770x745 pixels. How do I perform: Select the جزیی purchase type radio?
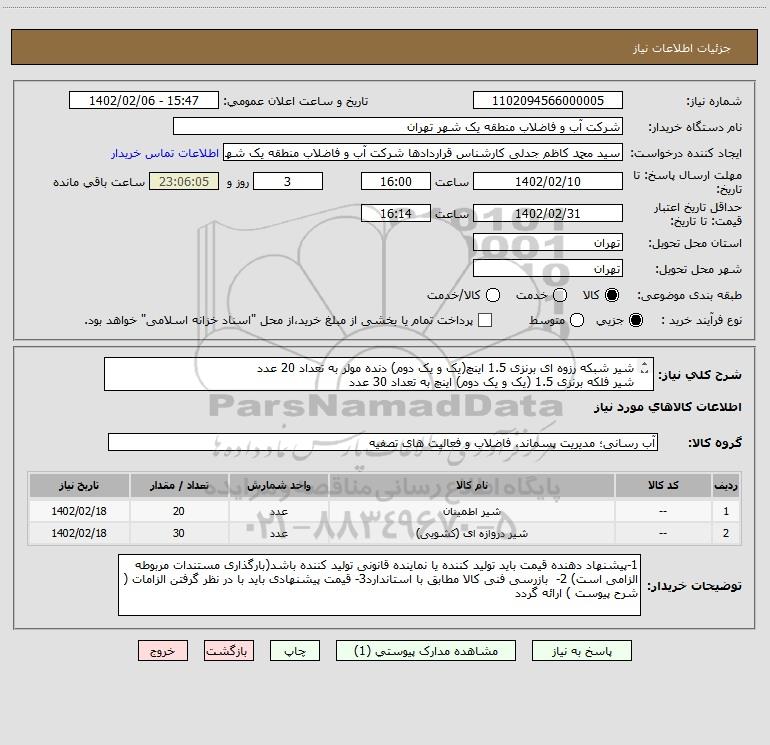pyautogui.click(x=635, y=320)
